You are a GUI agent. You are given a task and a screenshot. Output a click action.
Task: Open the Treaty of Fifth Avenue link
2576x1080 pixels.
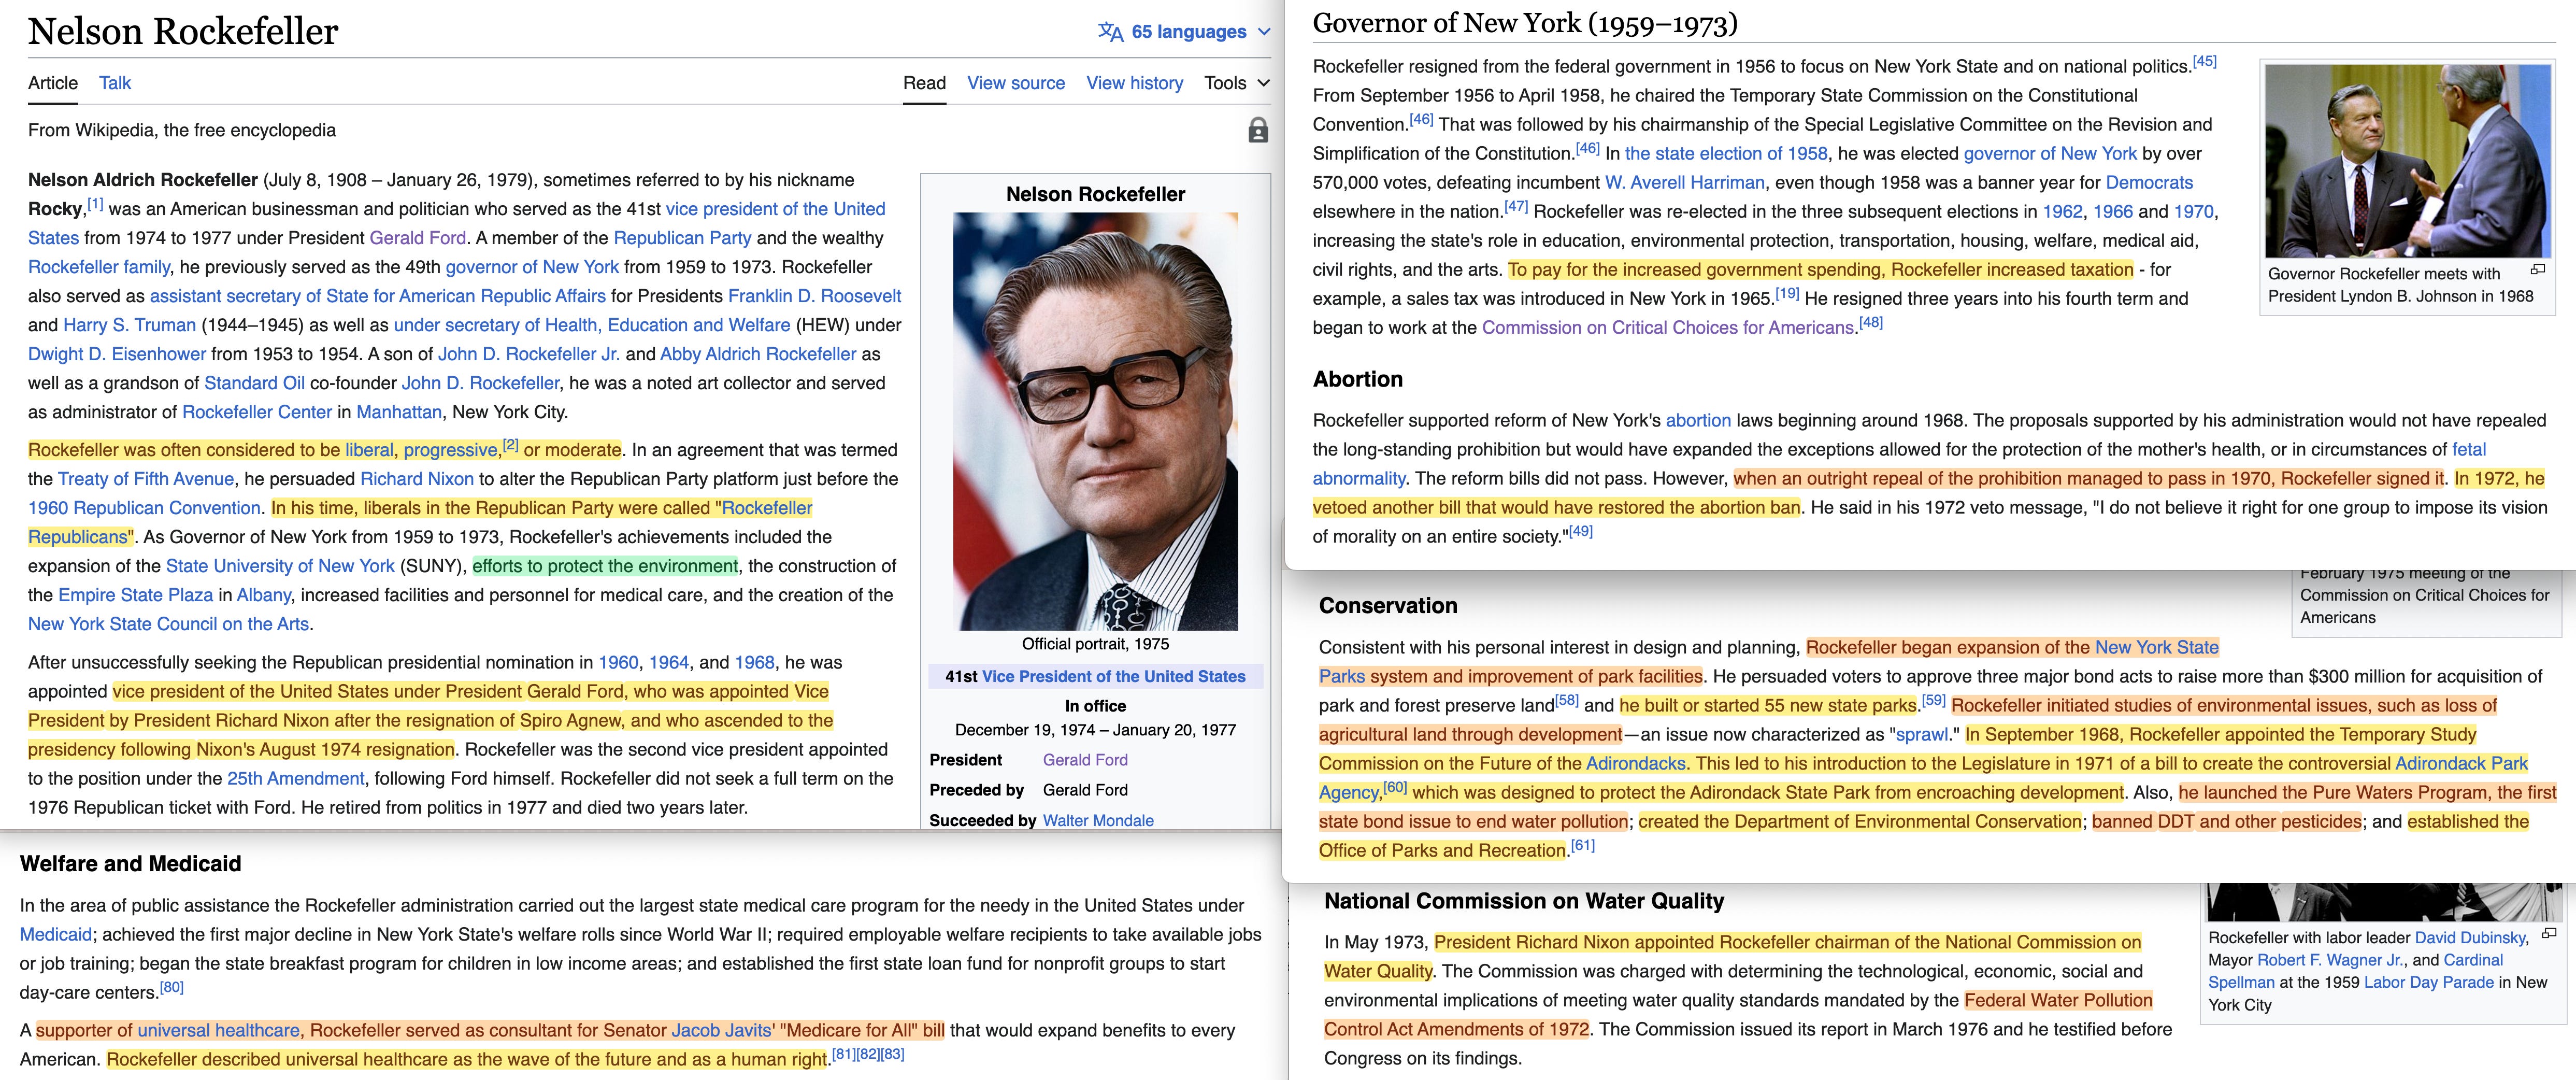click(146, 479)
